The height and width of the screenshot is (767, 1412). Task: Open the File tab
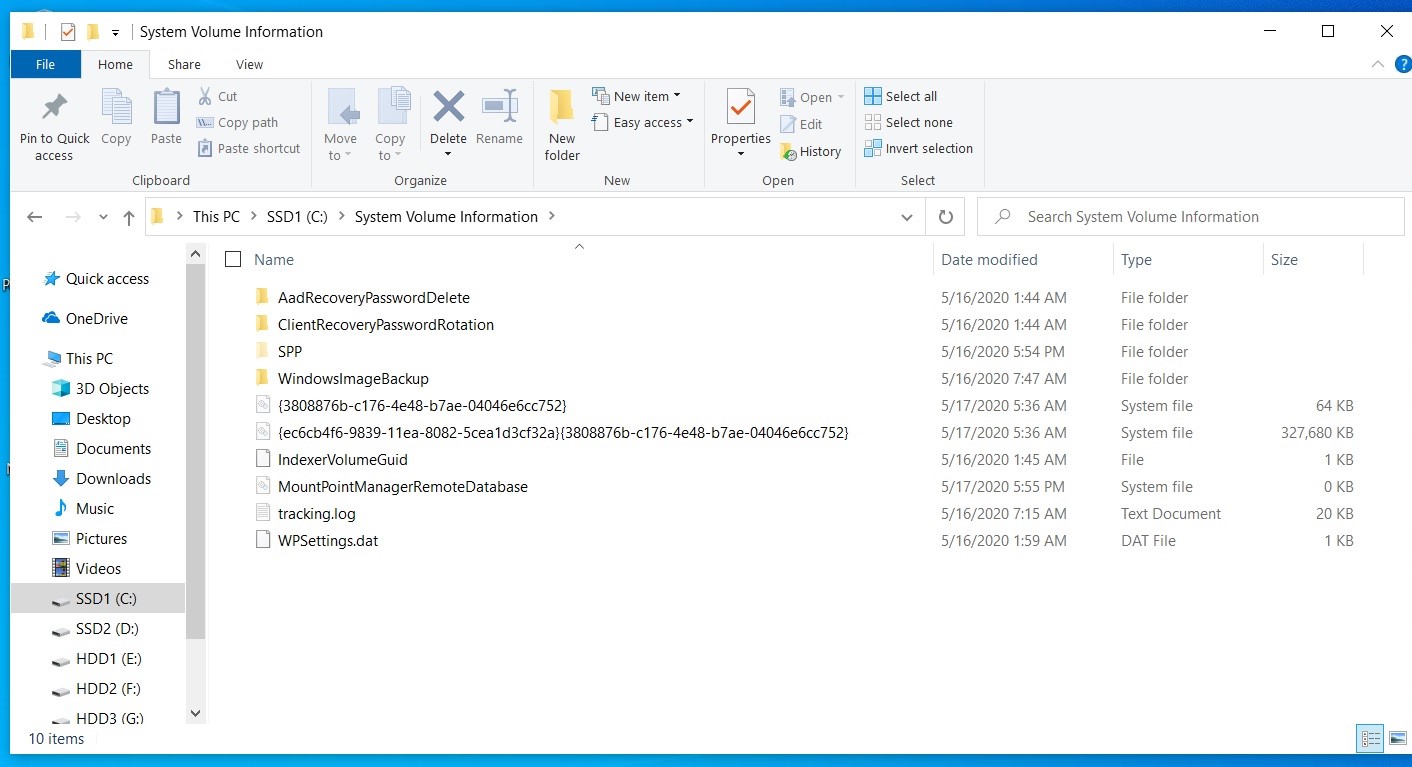click(x=45, y=64)
